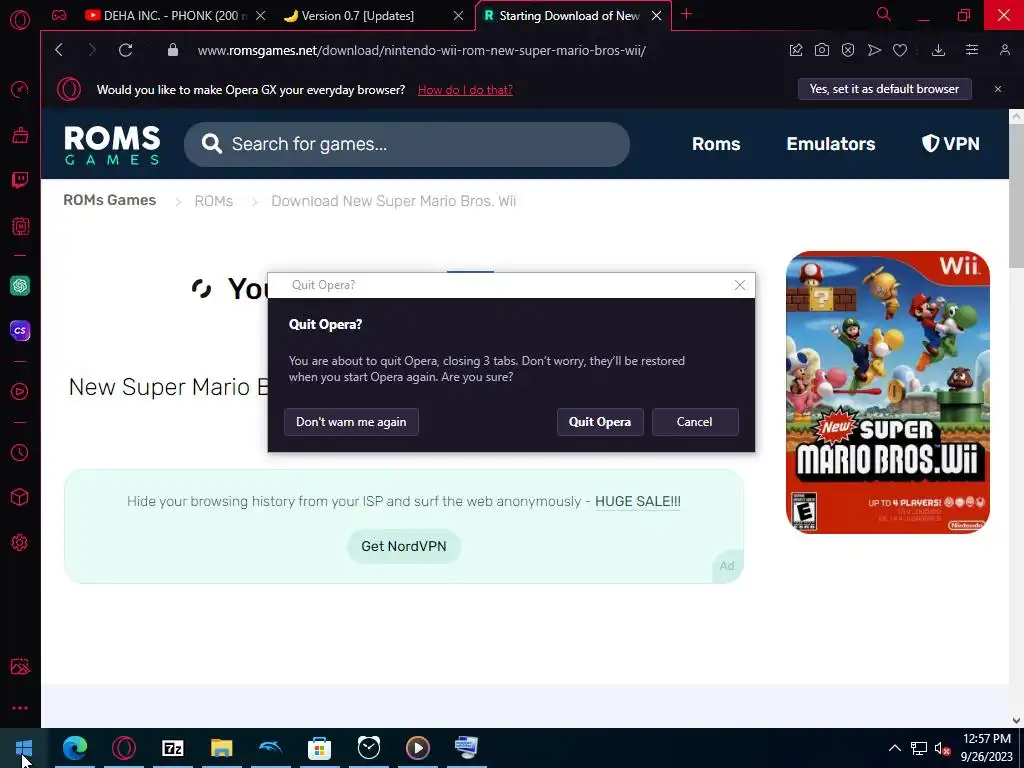Click the Search for games field

pos(407,144)
